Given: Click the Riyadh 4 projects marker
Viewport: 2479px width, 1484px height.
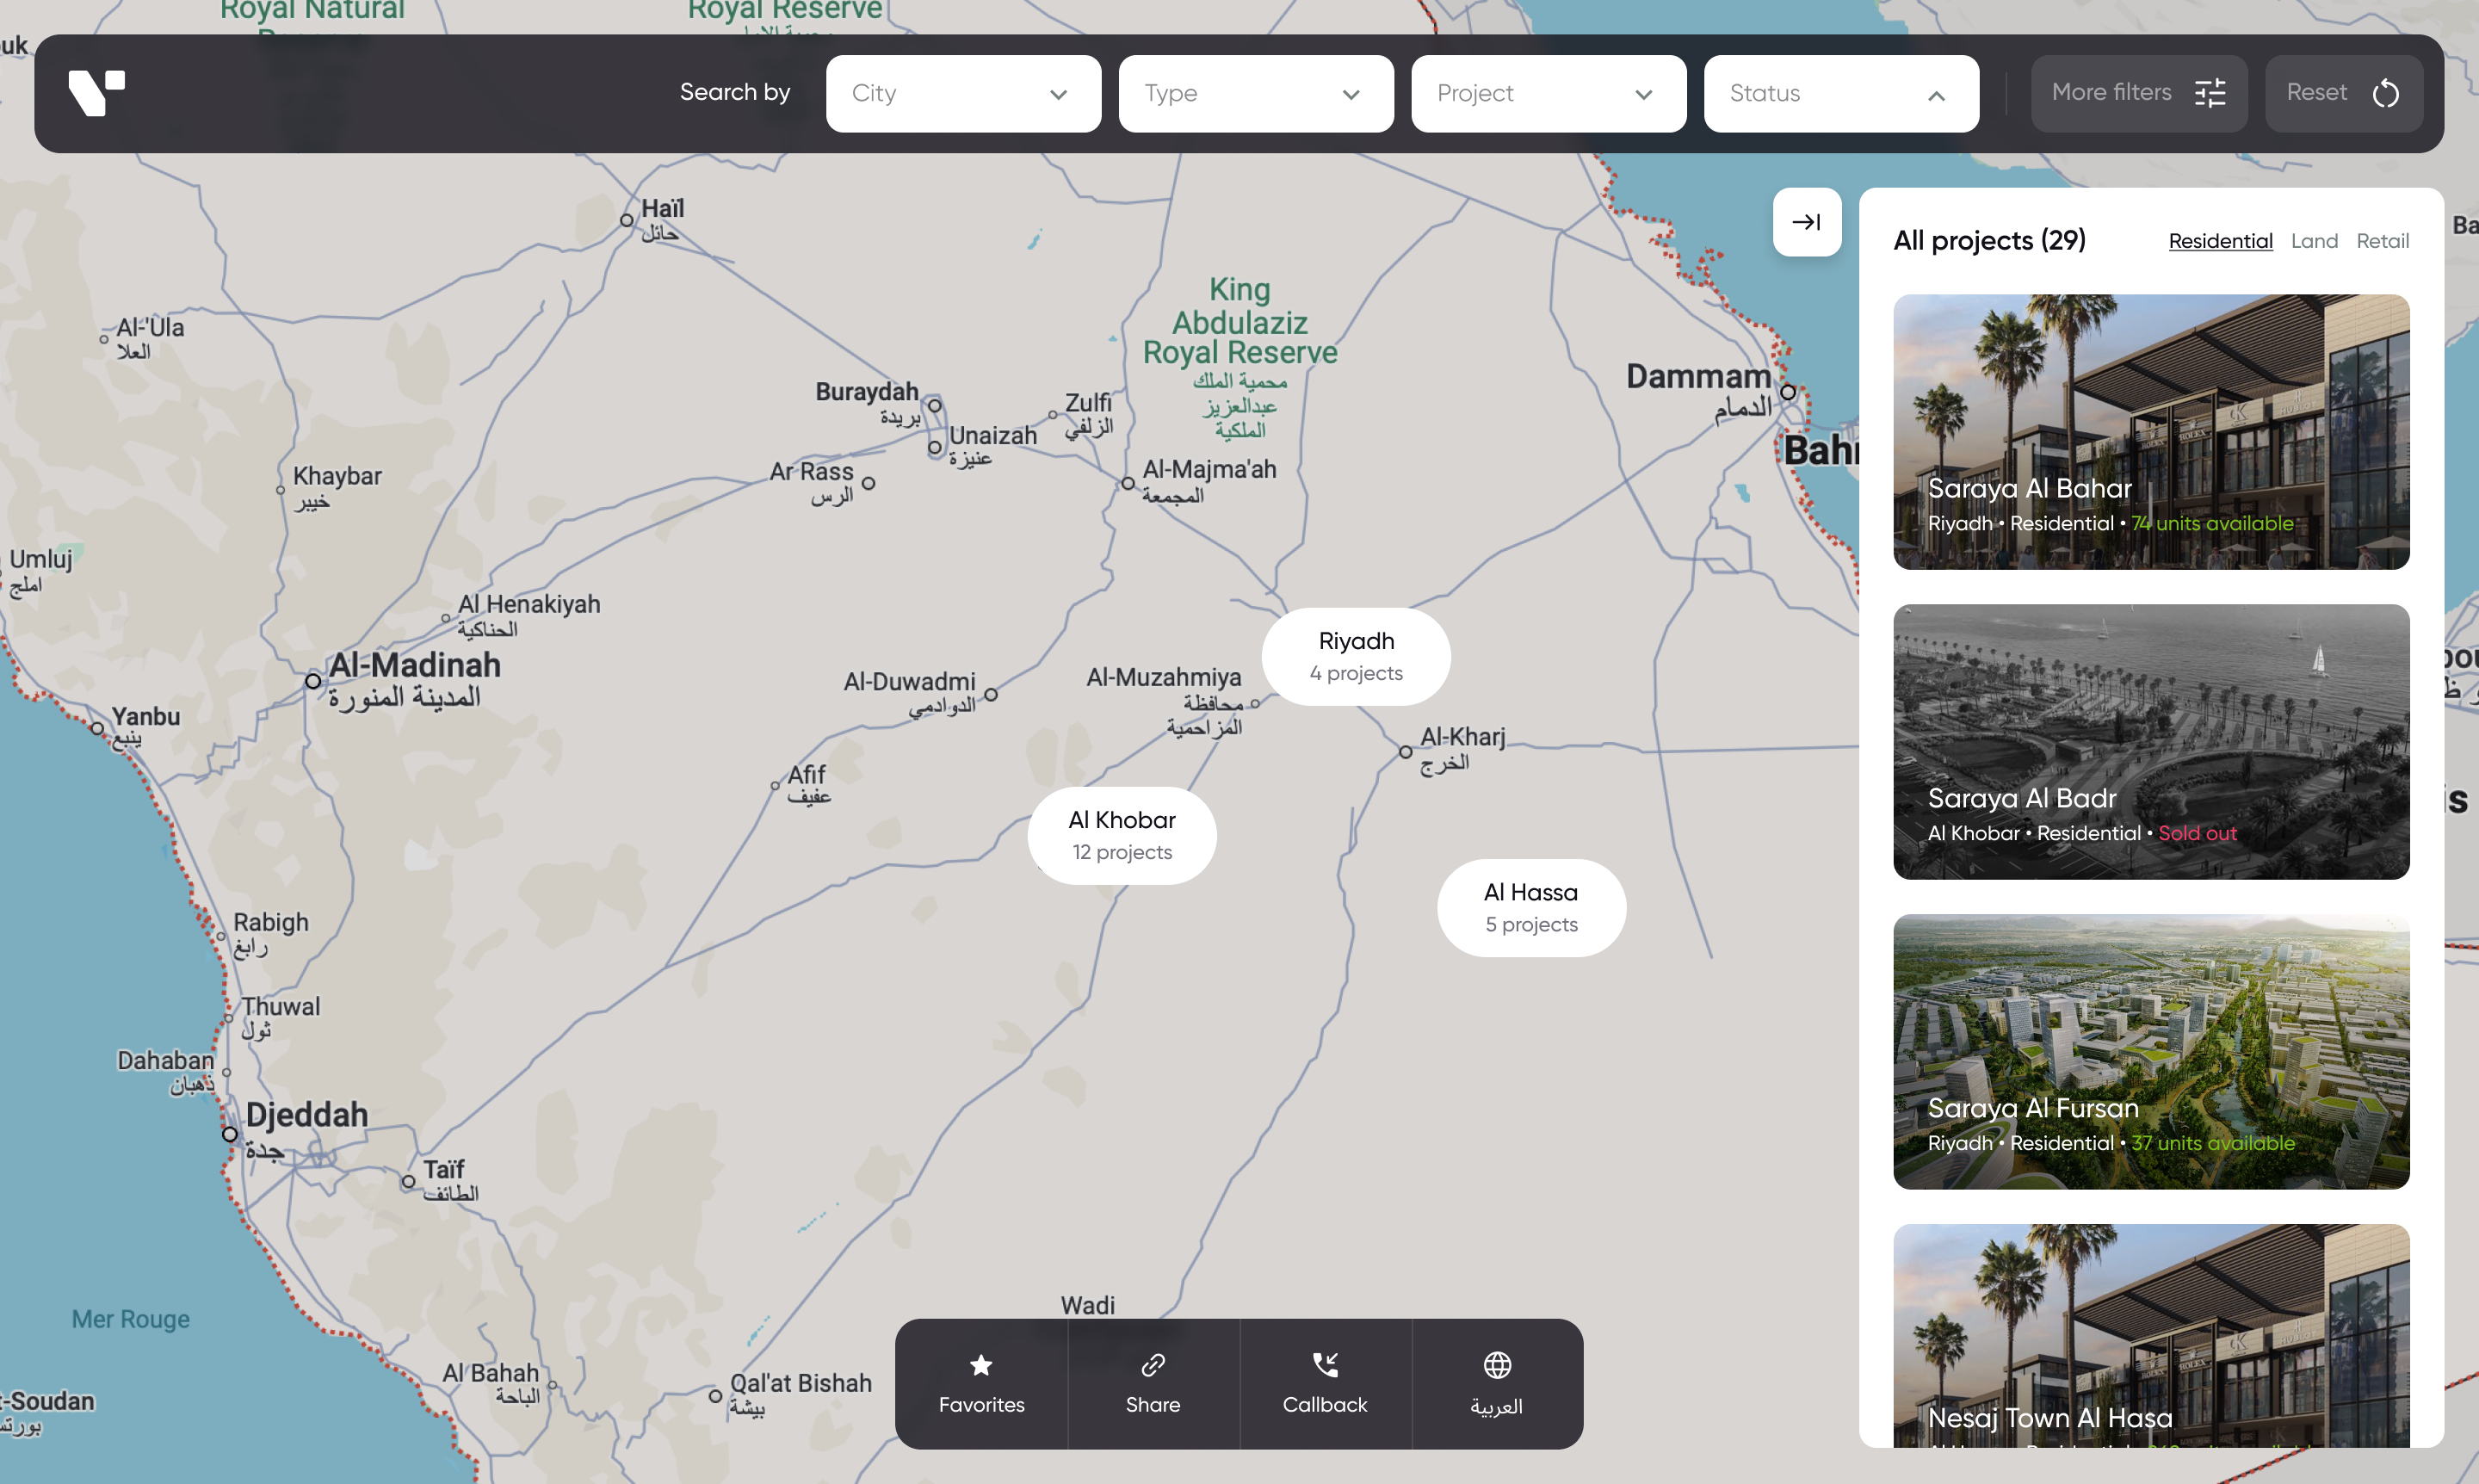Looking at the screenshot, I should tap(1355, 656).
